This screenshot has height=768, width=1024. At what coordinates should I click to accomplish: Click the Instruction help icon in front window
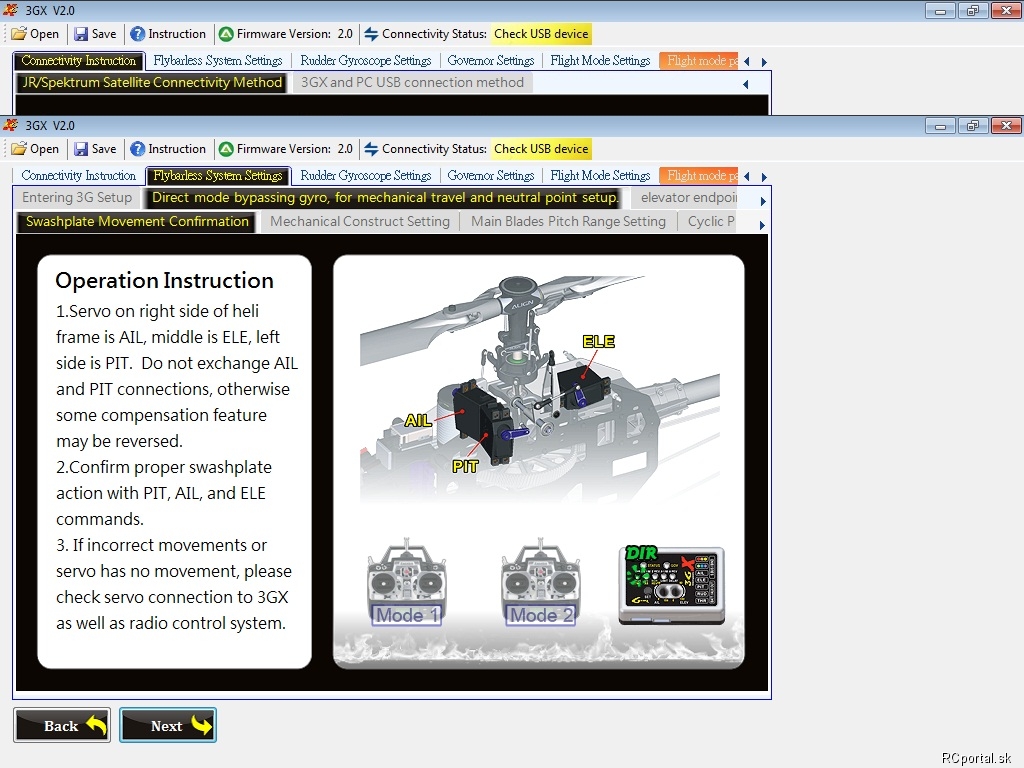tap(137, 149)
